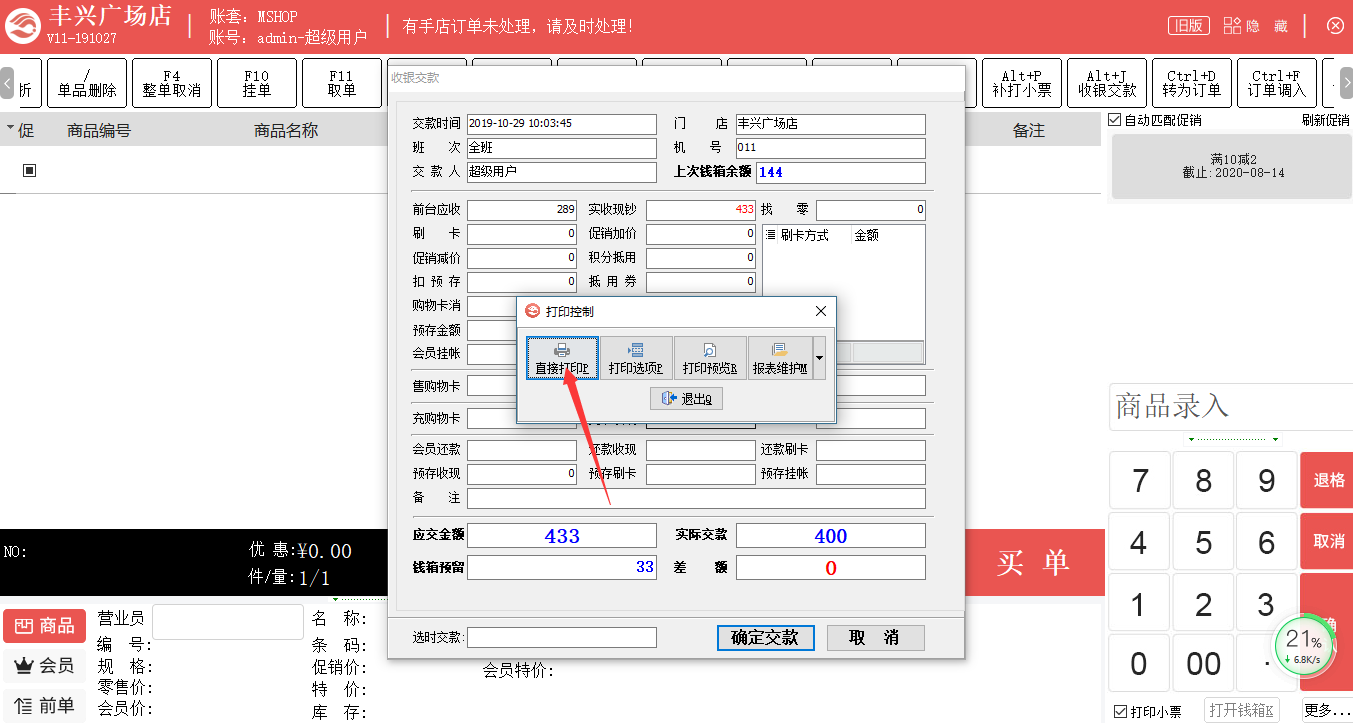Click the 商品编号 column header
The width and height of the screenshot is (1353, 723).
(x=99, y=130)
